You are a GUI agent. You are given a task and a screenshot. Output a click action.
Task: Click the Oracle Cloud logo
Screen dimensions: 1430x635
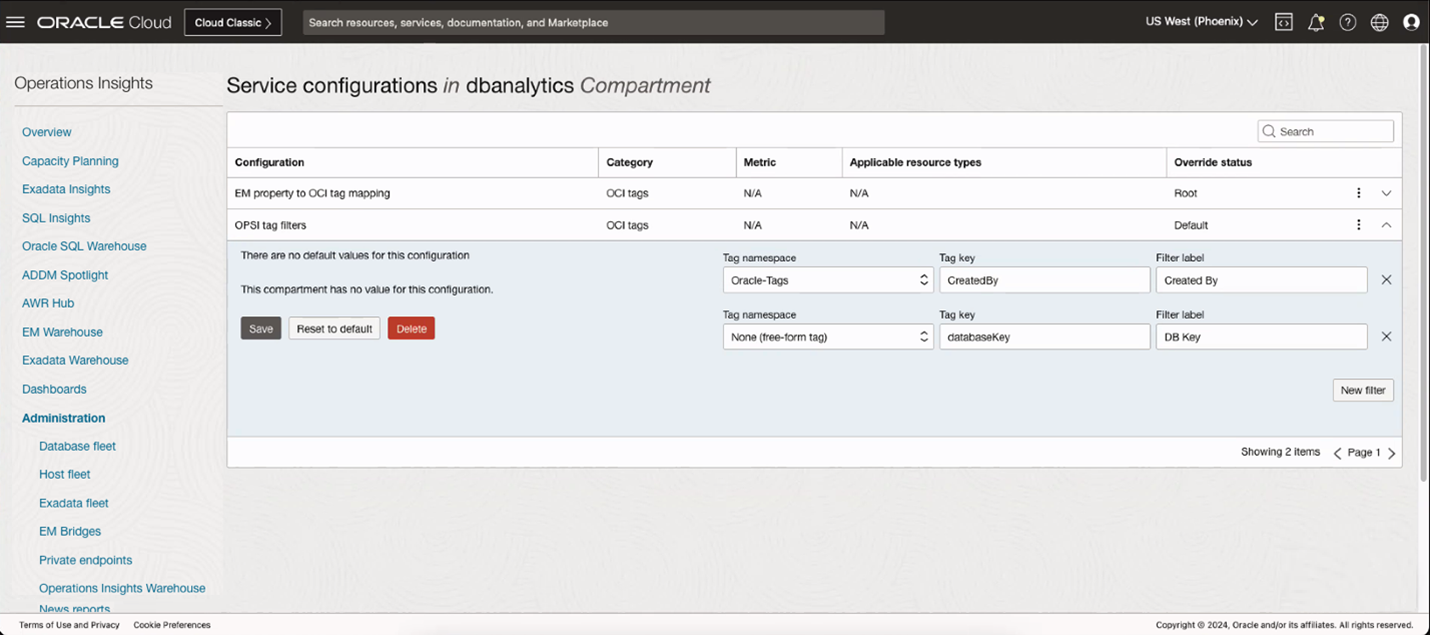104,22
